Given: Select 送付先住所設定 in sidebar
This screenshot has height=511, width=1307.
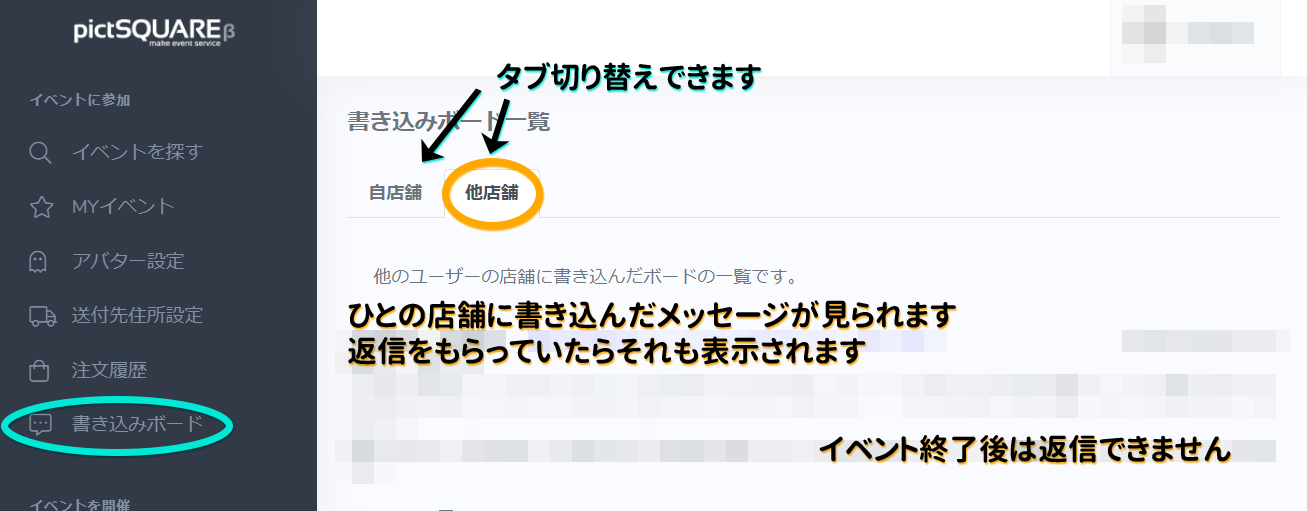Looking at the screenshot, I should click(x=137, y=315).
